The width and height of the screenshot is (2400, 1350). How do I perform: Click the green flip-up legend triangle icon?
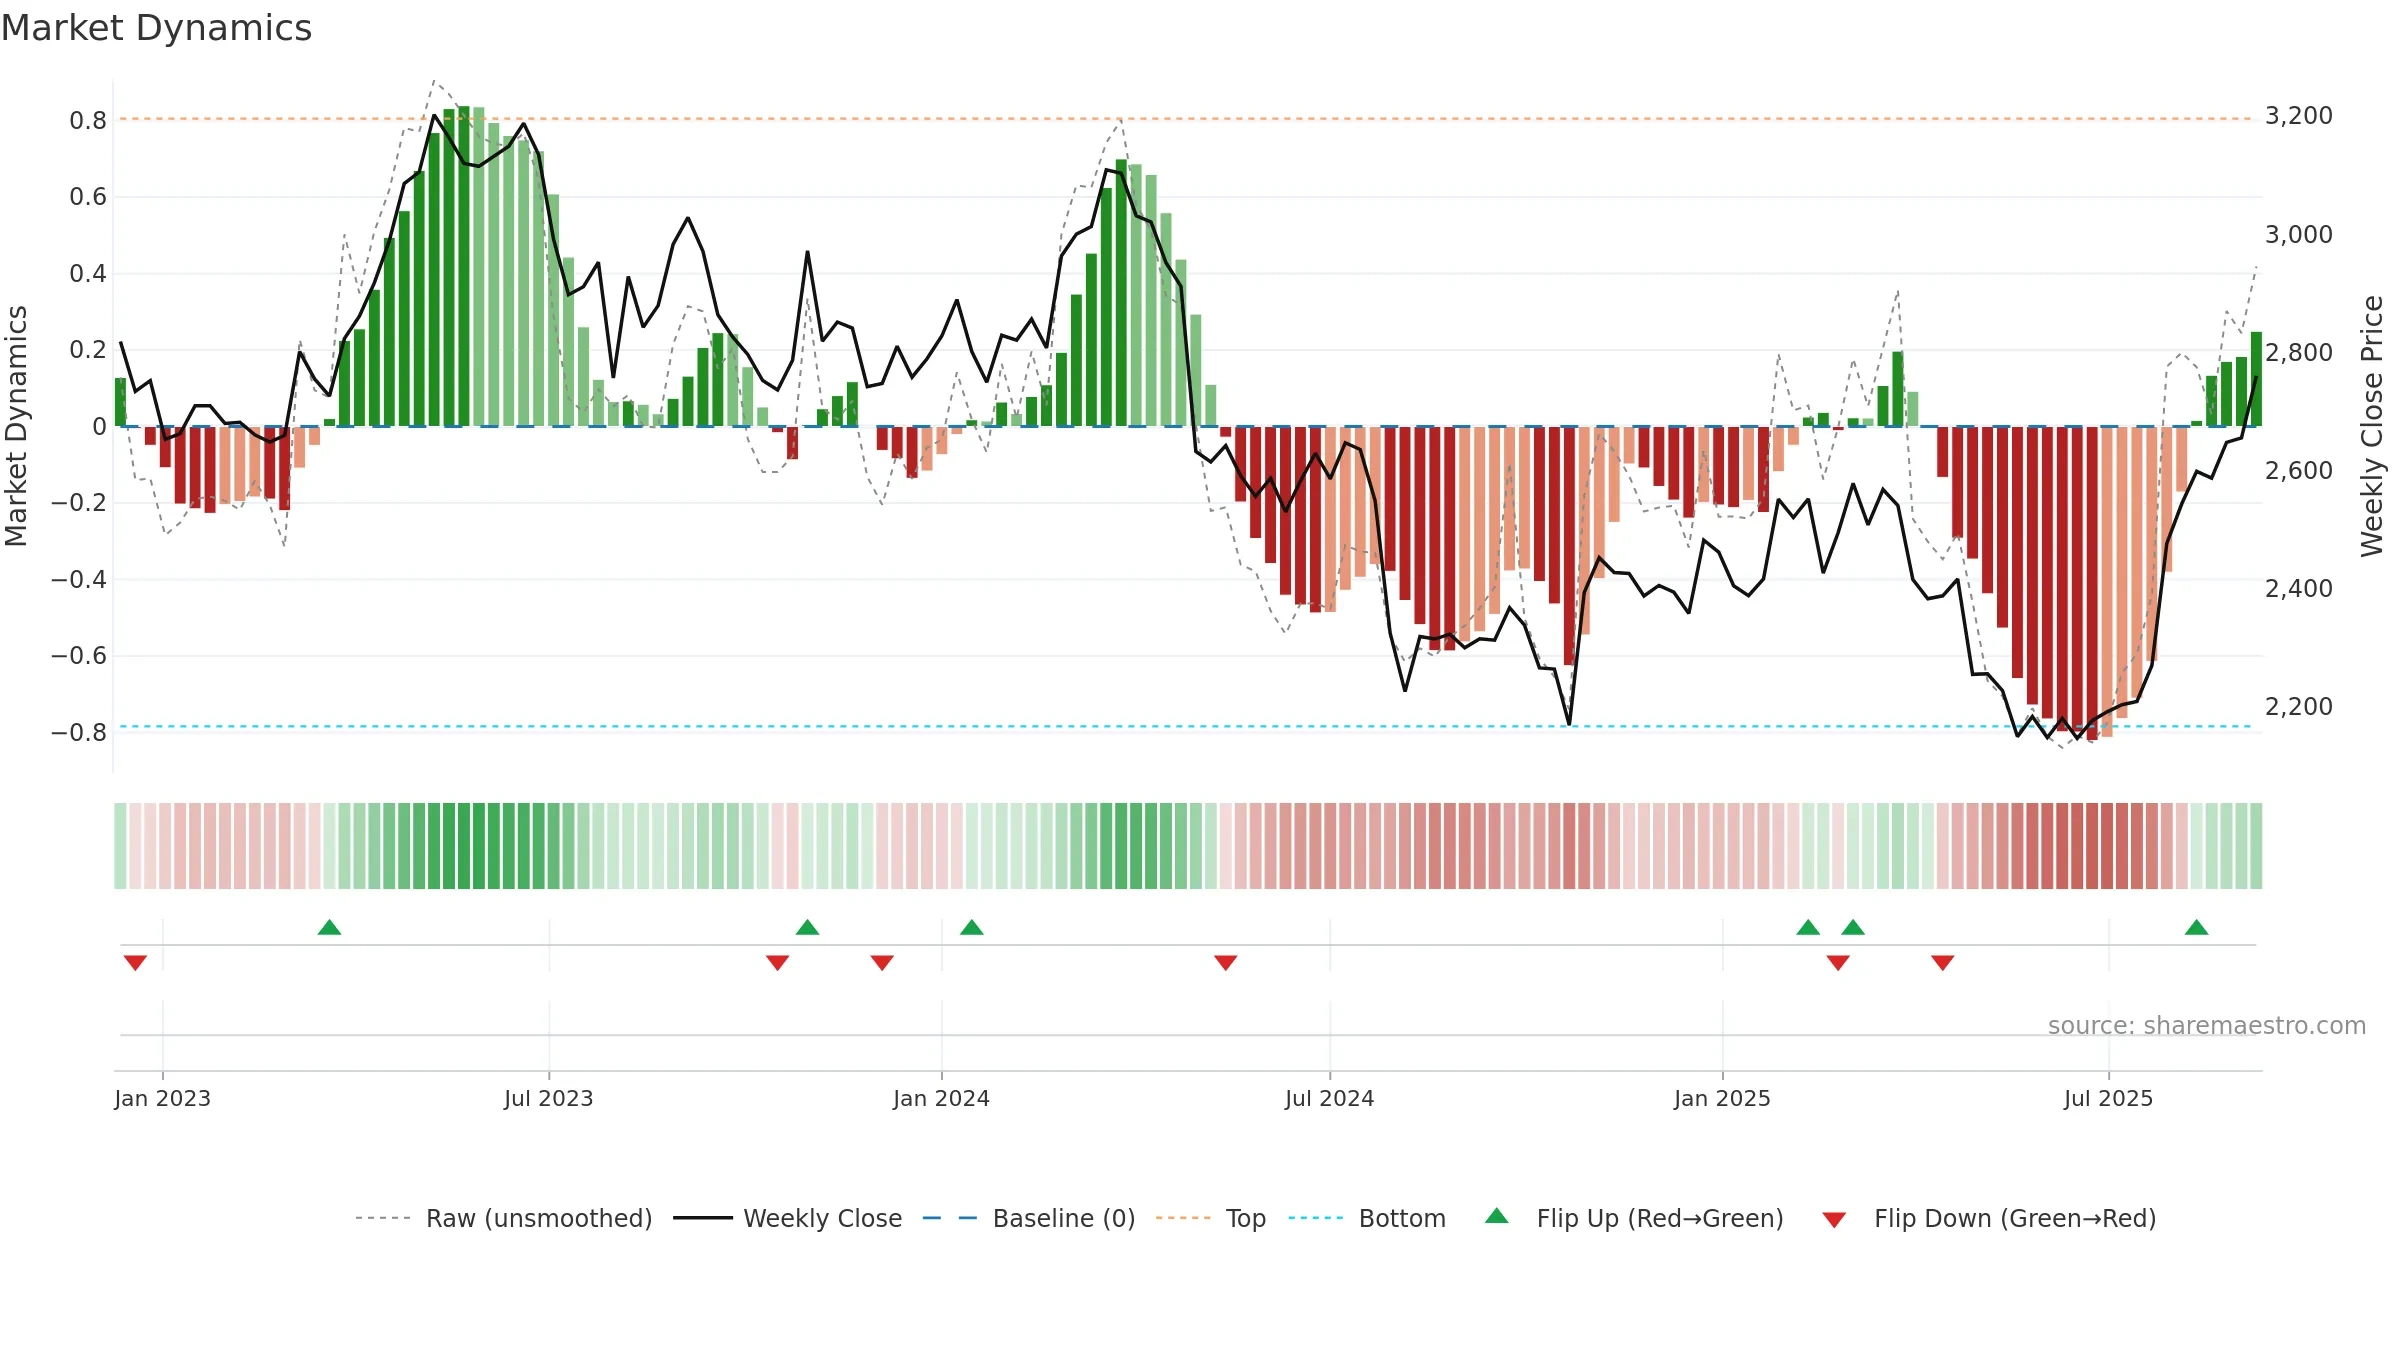[x=1497, y=1216]
